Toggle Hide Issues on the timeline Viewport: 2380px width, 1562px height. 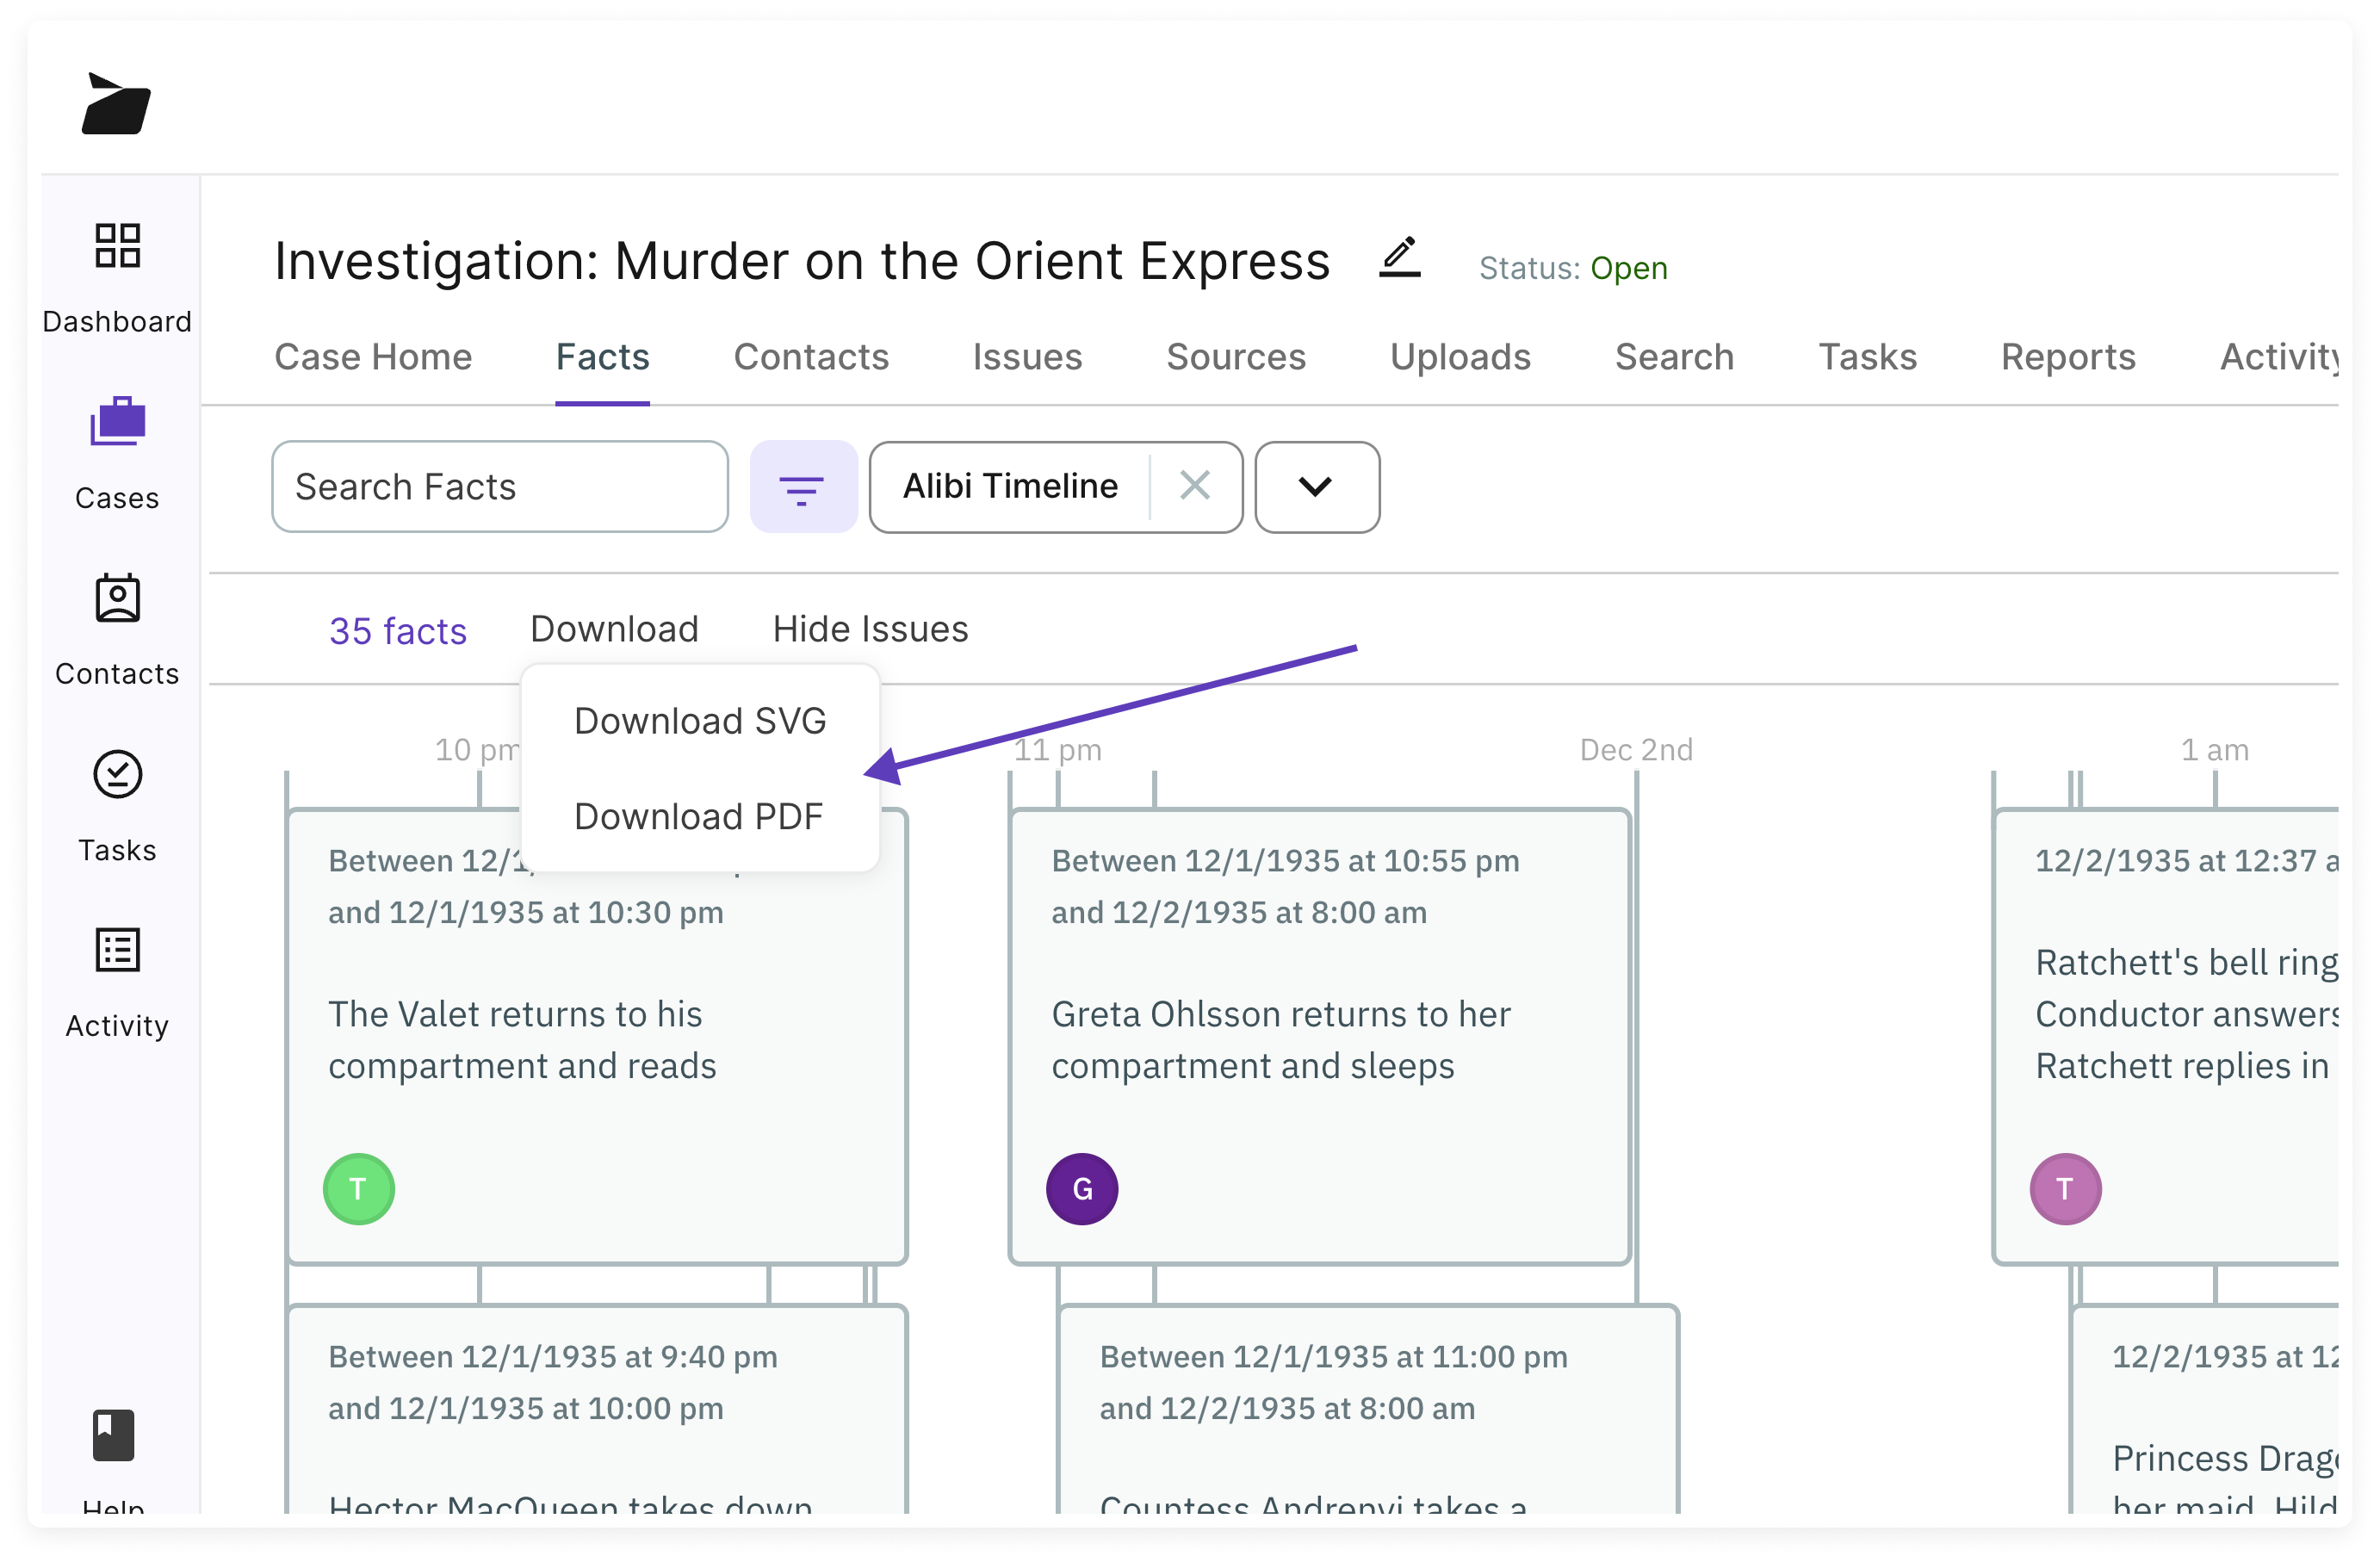coord(869,629)
